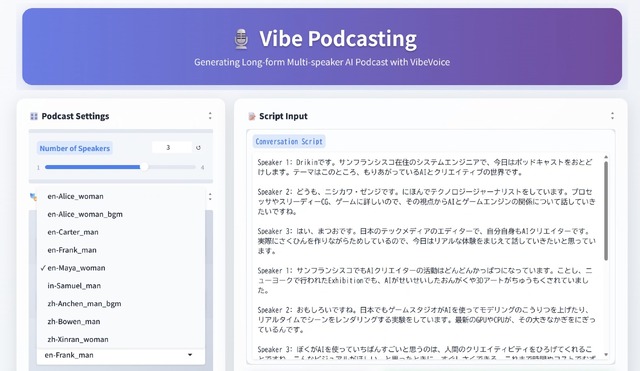
Task: Select in-Samuel_man voice option
Action: tap(121, 286)
